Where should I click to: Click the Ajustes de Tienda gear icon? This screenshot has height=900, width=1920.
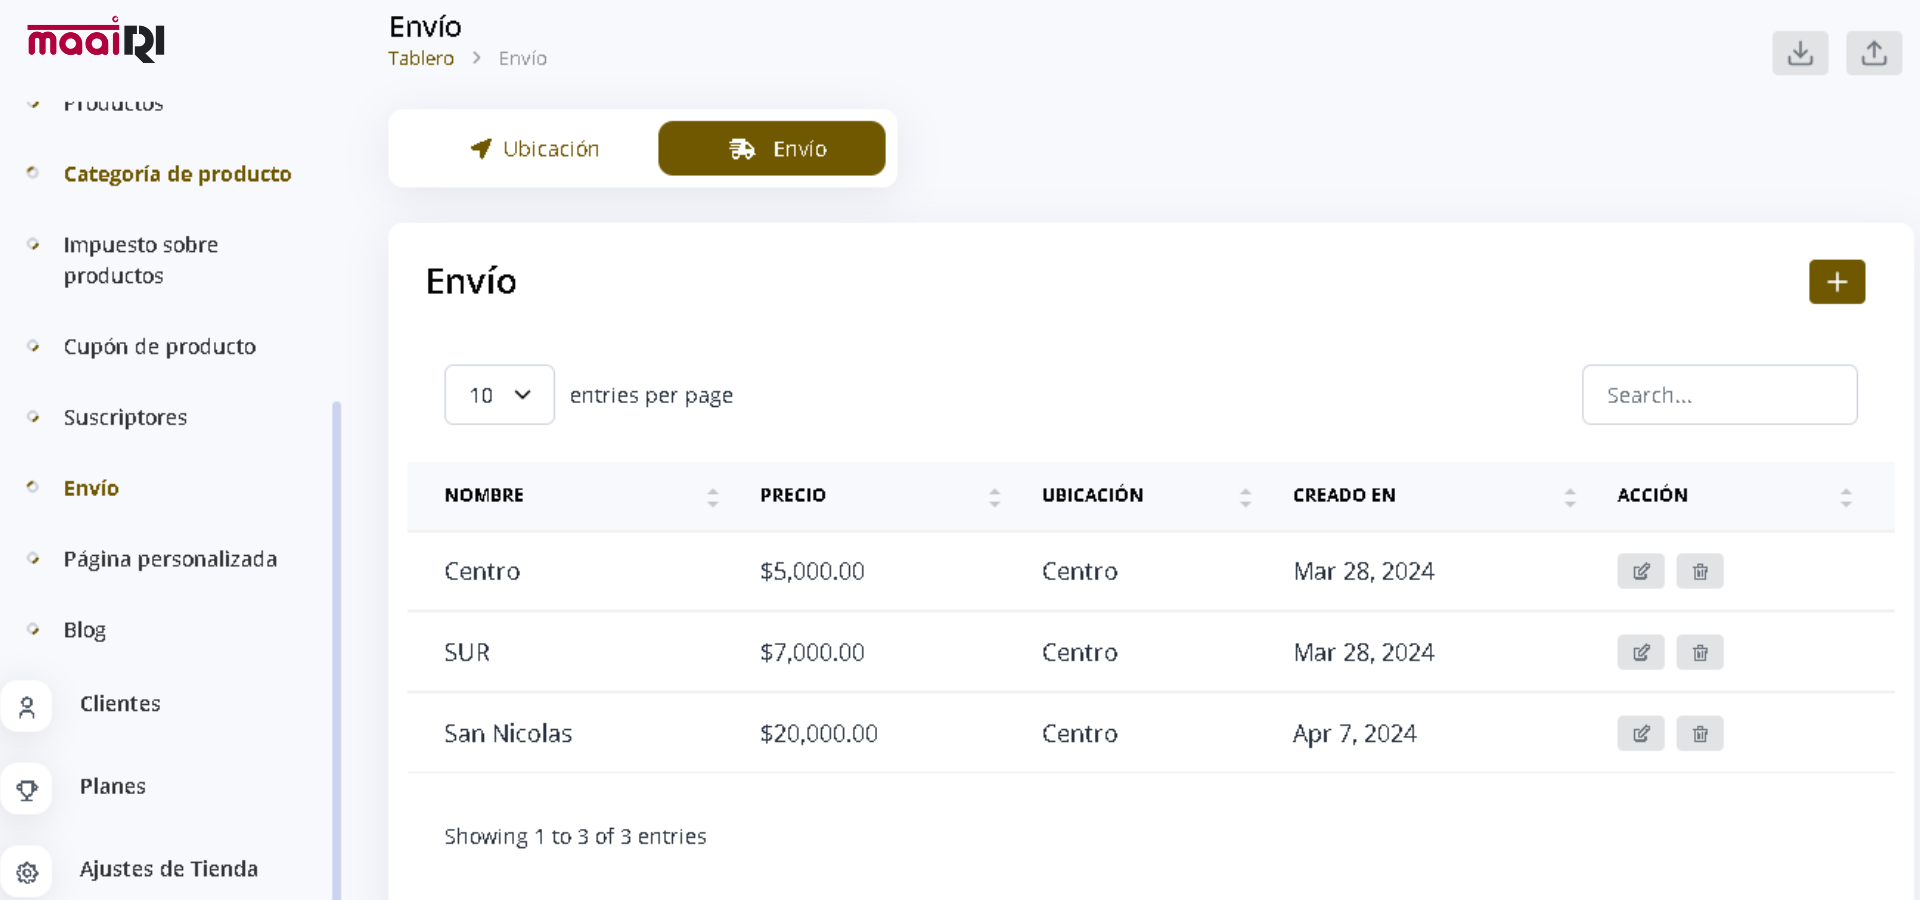pyautogui.click(x=27, y=872)
